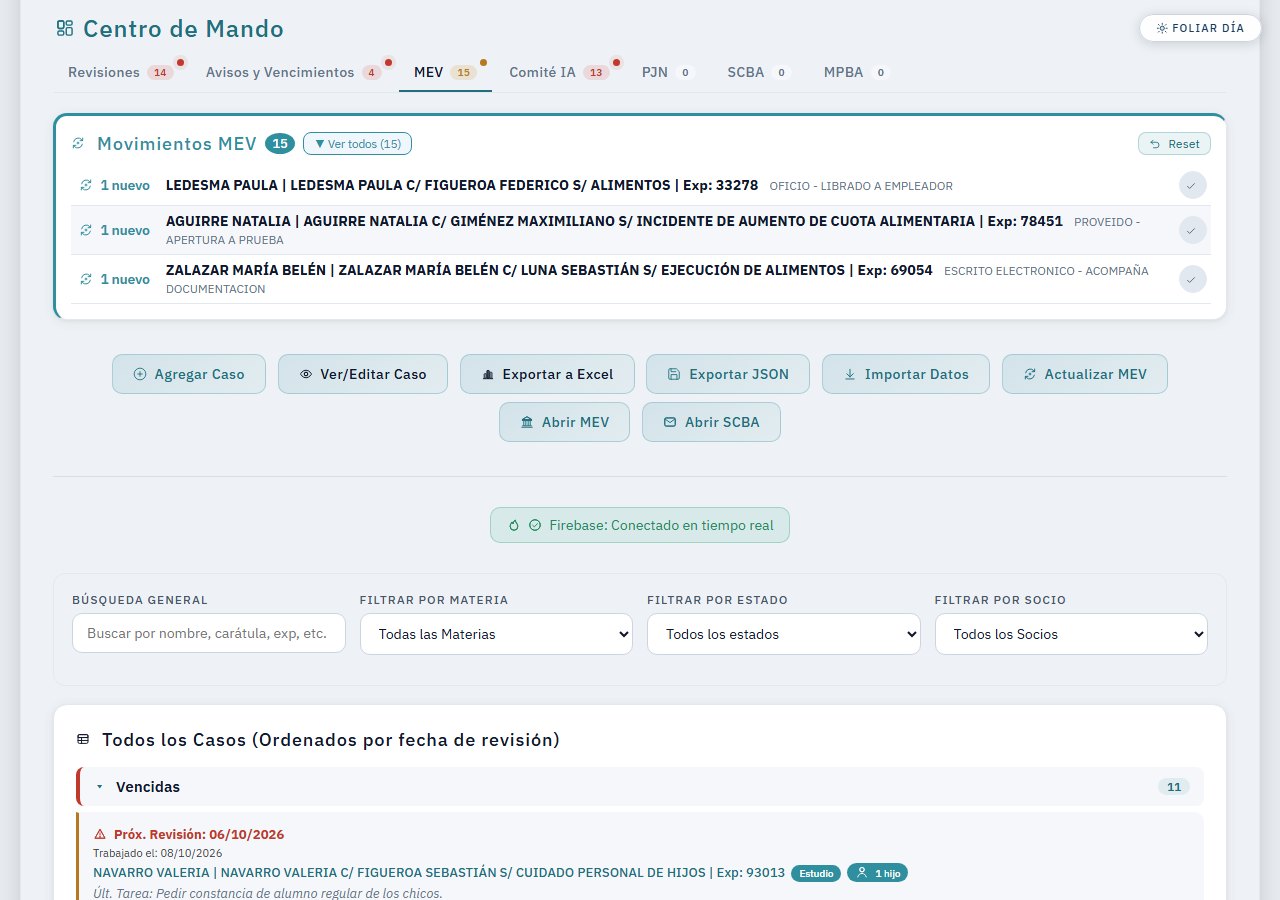Image resolution: width=1280 pixels, height=900 pixels.
Task: Click the sync icon in the Aguirre Natalia row
Action: click(x=86, y=230)
